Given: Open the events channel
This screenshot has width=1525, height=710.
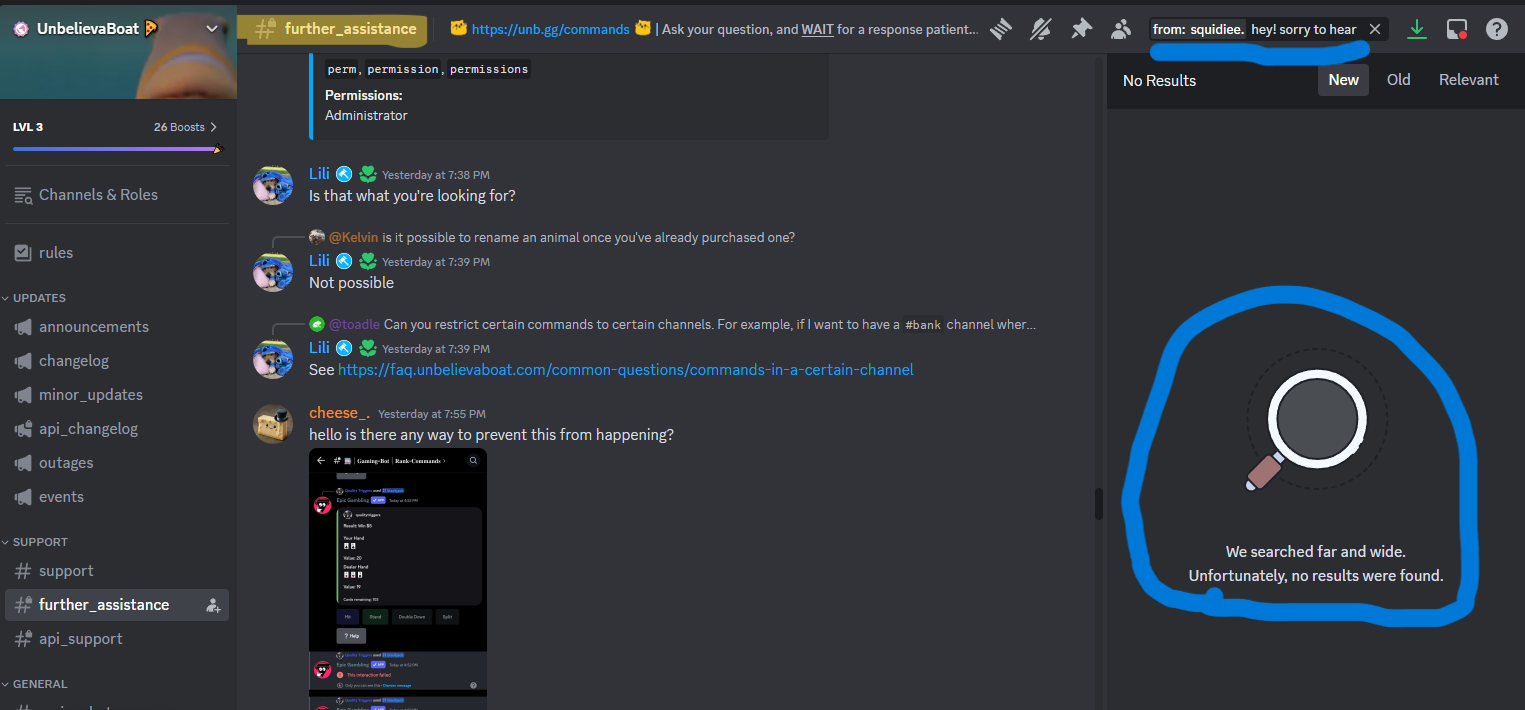Looking at the screenshot, I should (x=118, y=497).
